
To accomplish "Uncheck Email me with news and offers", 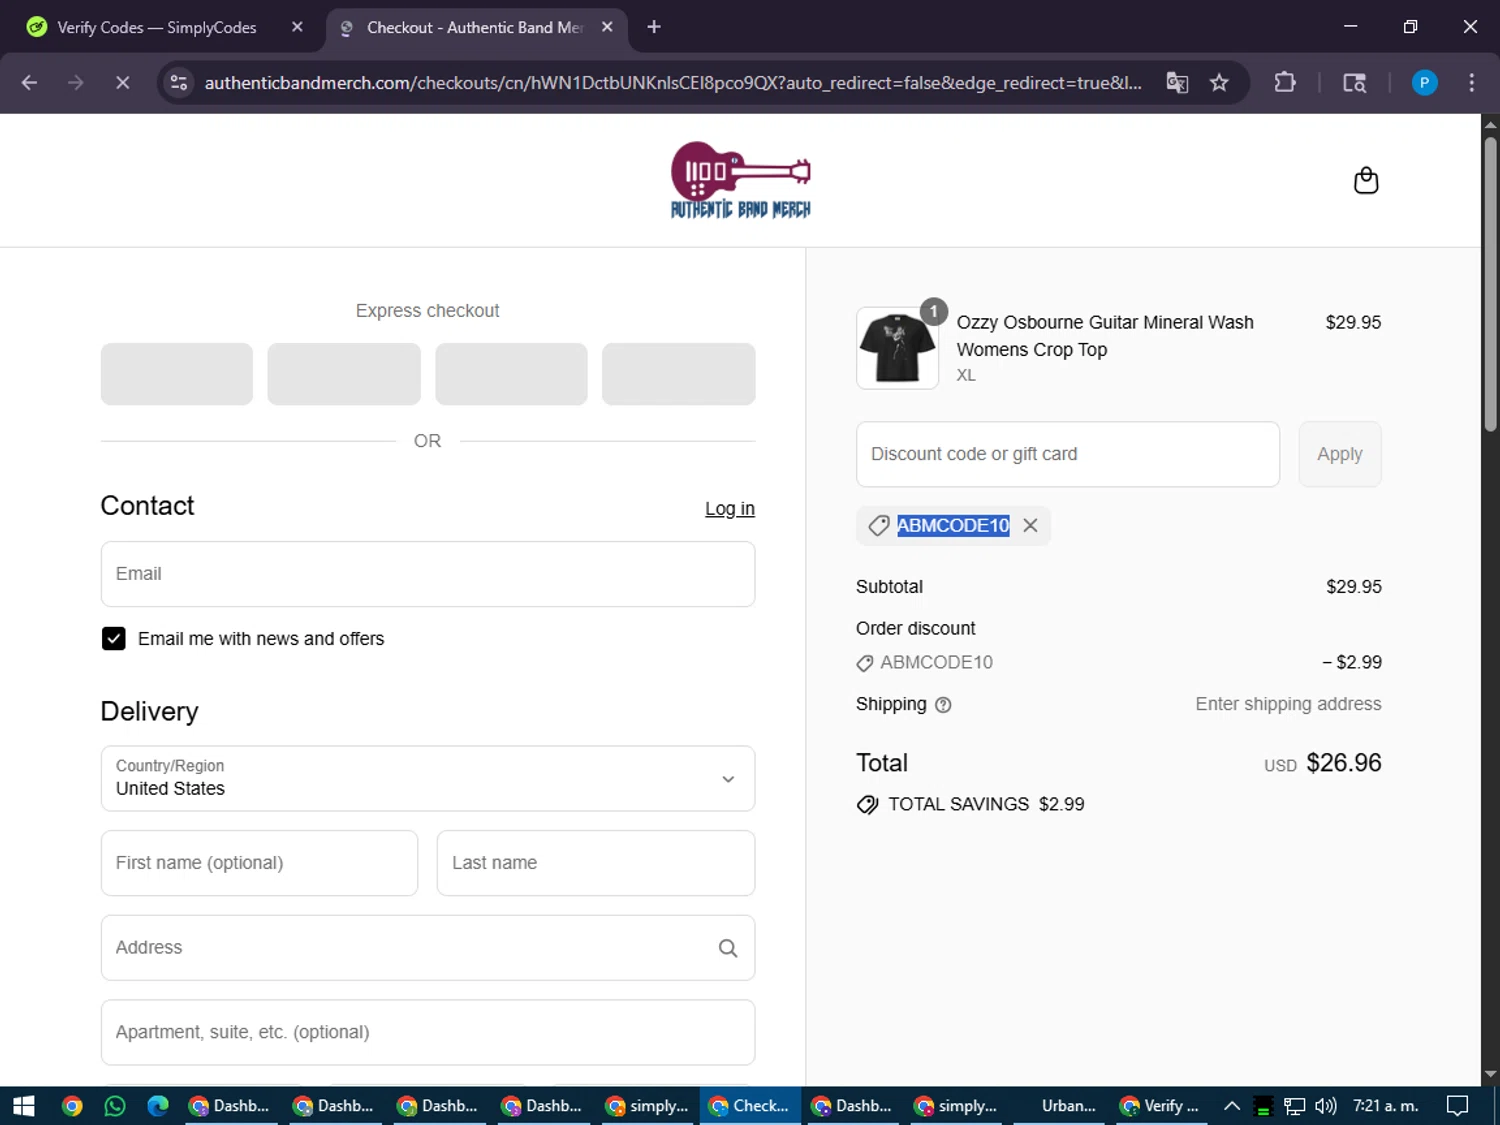I will coord(114,639).
